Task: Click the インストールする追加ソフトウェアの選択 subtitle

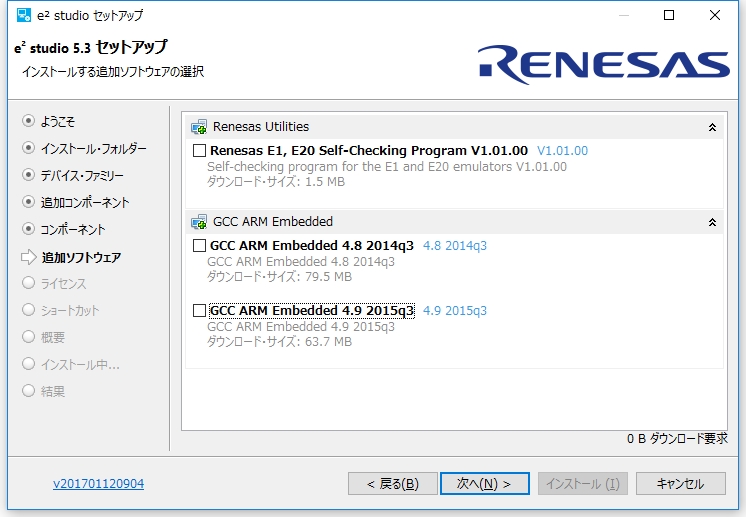Action: pyautogui.click(x=113, y=72)
